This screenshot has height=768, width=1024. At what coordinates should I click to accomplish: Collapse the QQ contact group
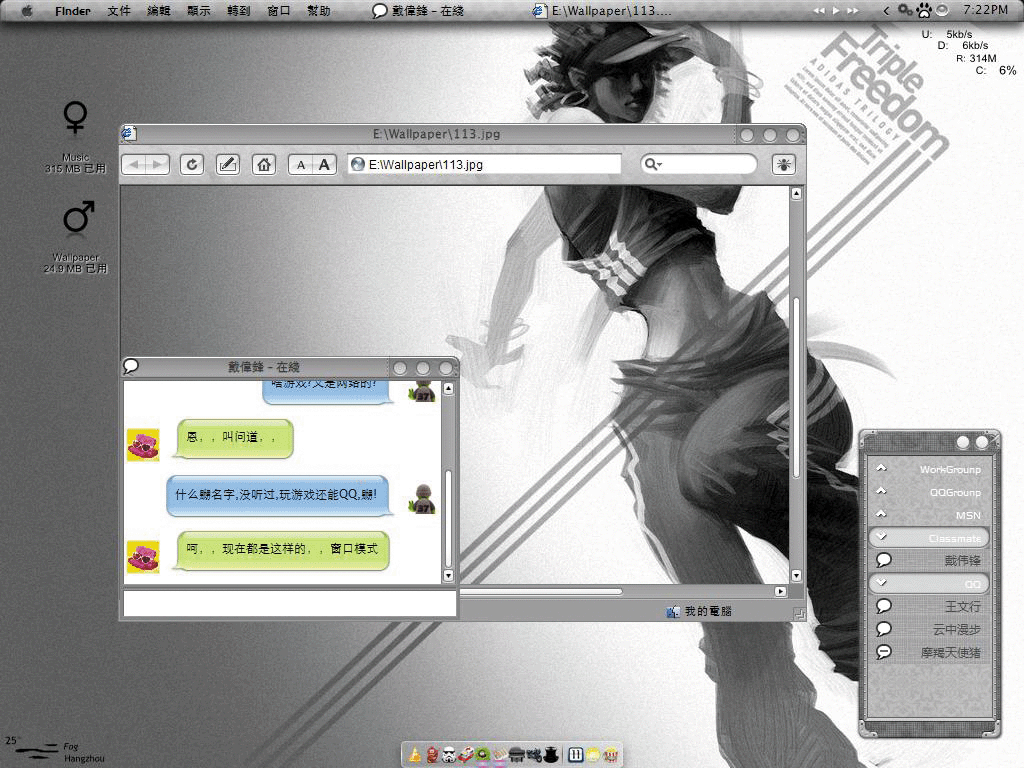929,583
